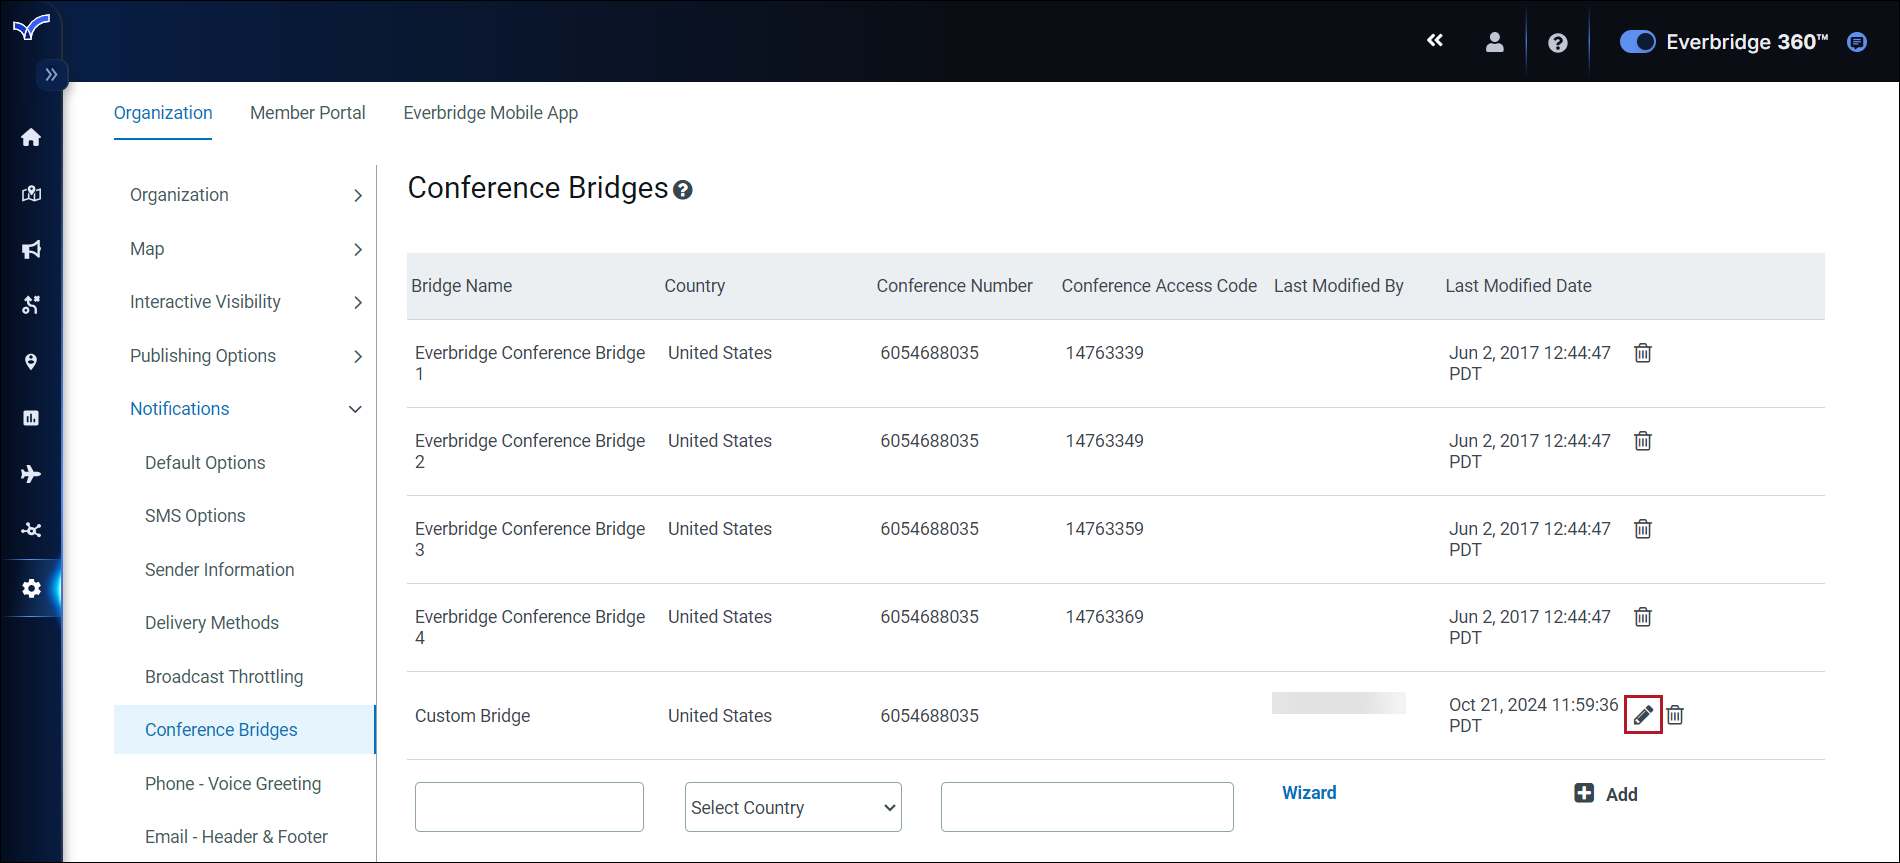Viewport: 1900px width, 863px height.
Task: Open Broadcast Throttling settings
Action: [x=224, y=677]
